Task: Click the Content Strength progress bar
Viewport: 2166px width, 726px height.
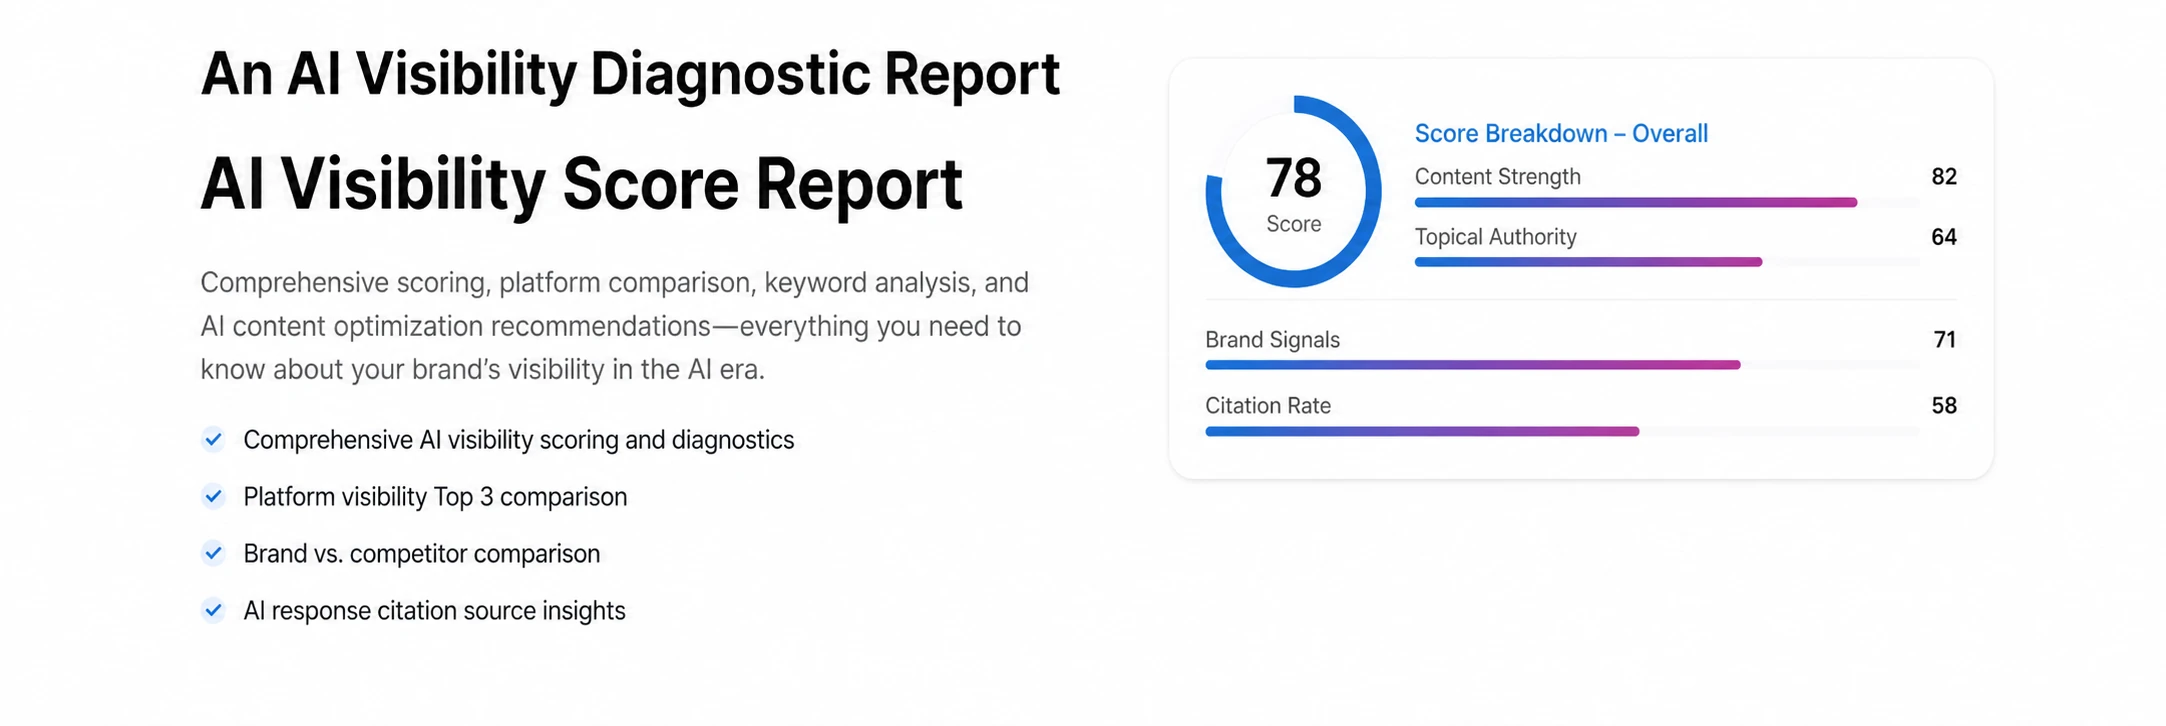Action: pyautogui.click(x=1666, y=203)
